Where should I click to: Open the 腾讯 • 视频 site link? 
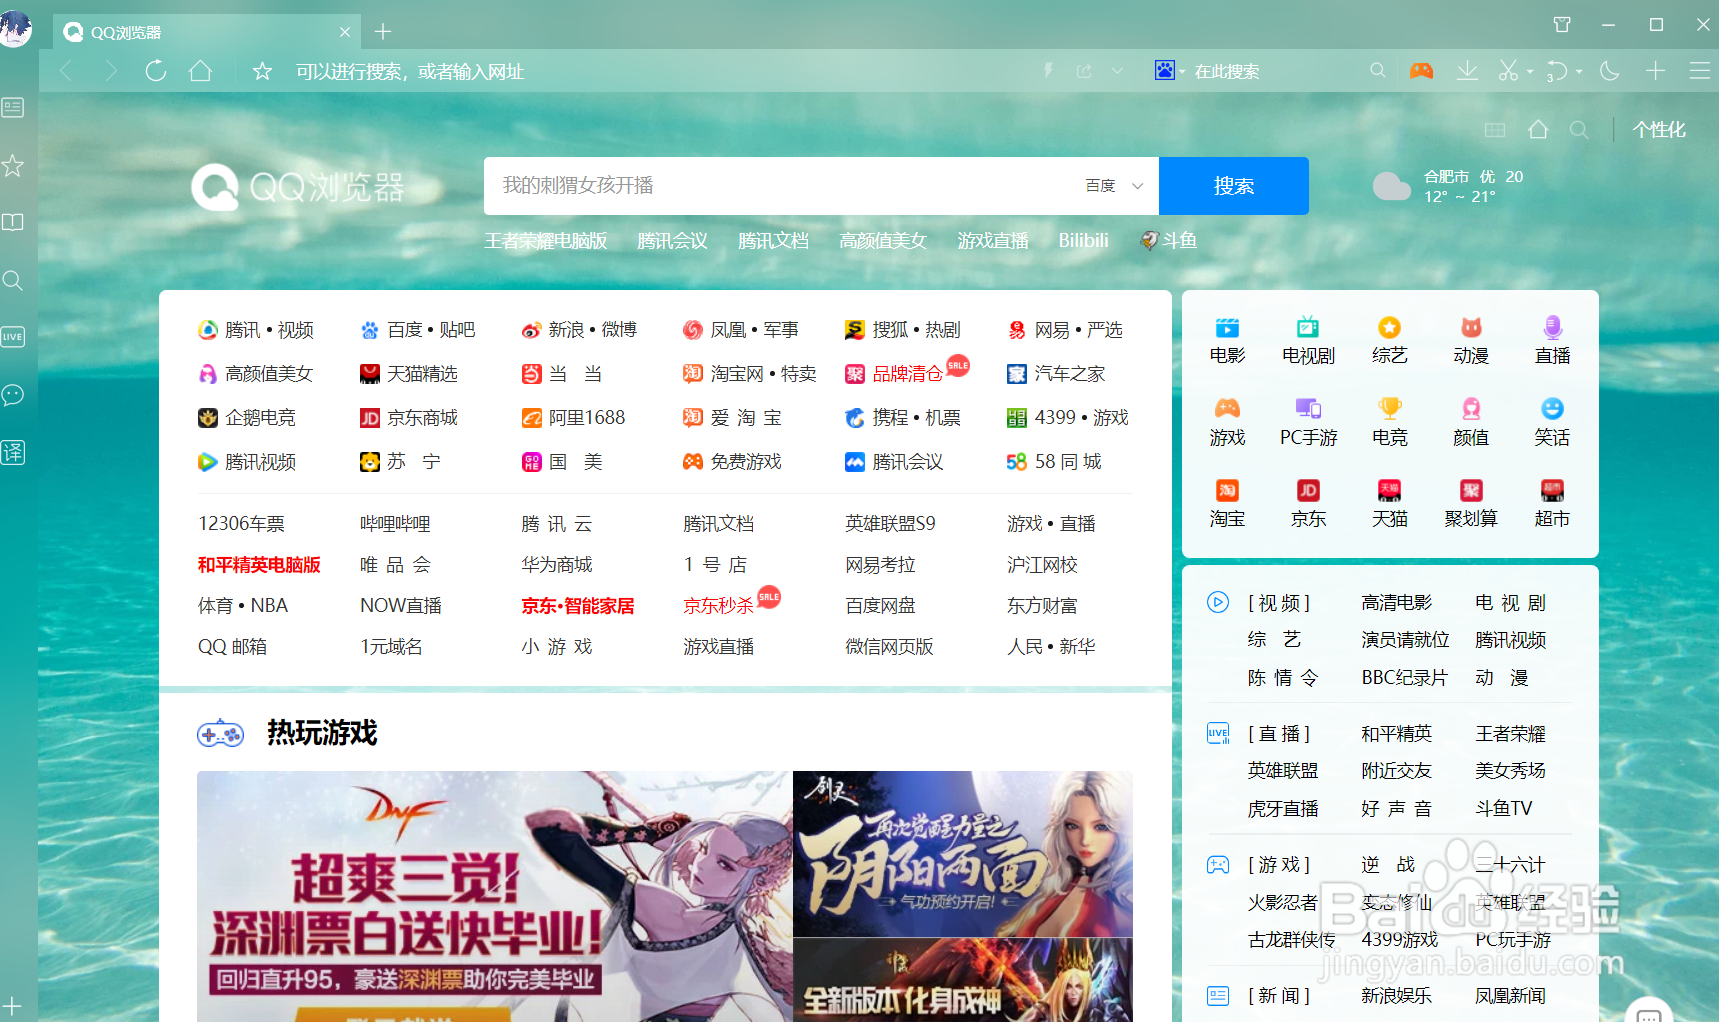(256, 330)
